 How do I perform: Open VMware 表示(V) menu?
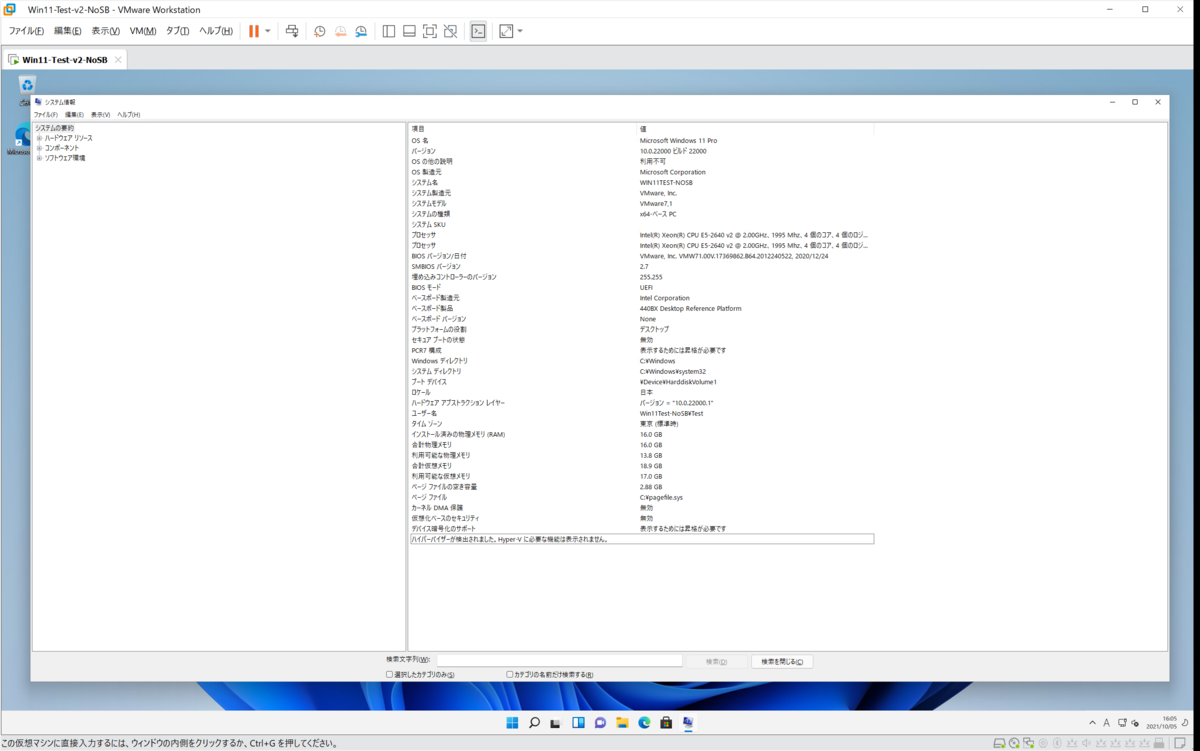pos(105,31)
